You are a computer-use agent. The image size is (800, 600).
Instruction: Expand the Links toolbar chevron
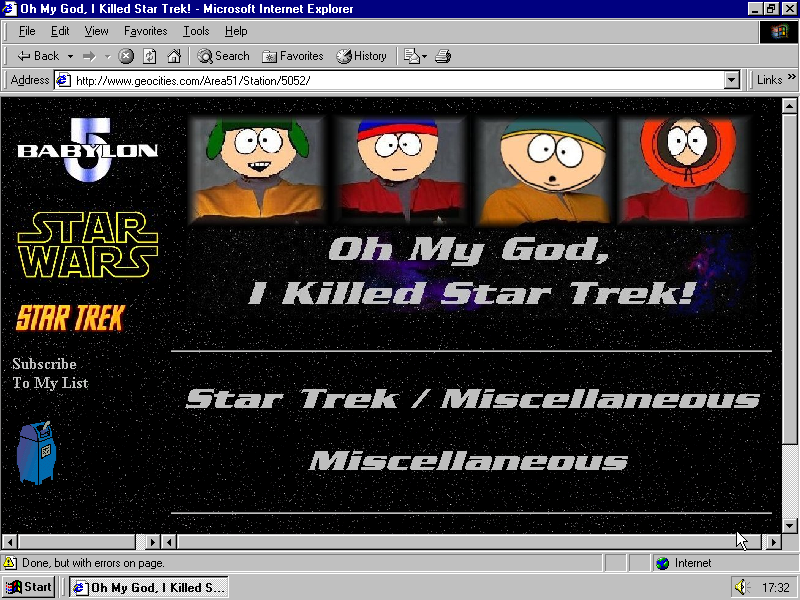[791, 78]
